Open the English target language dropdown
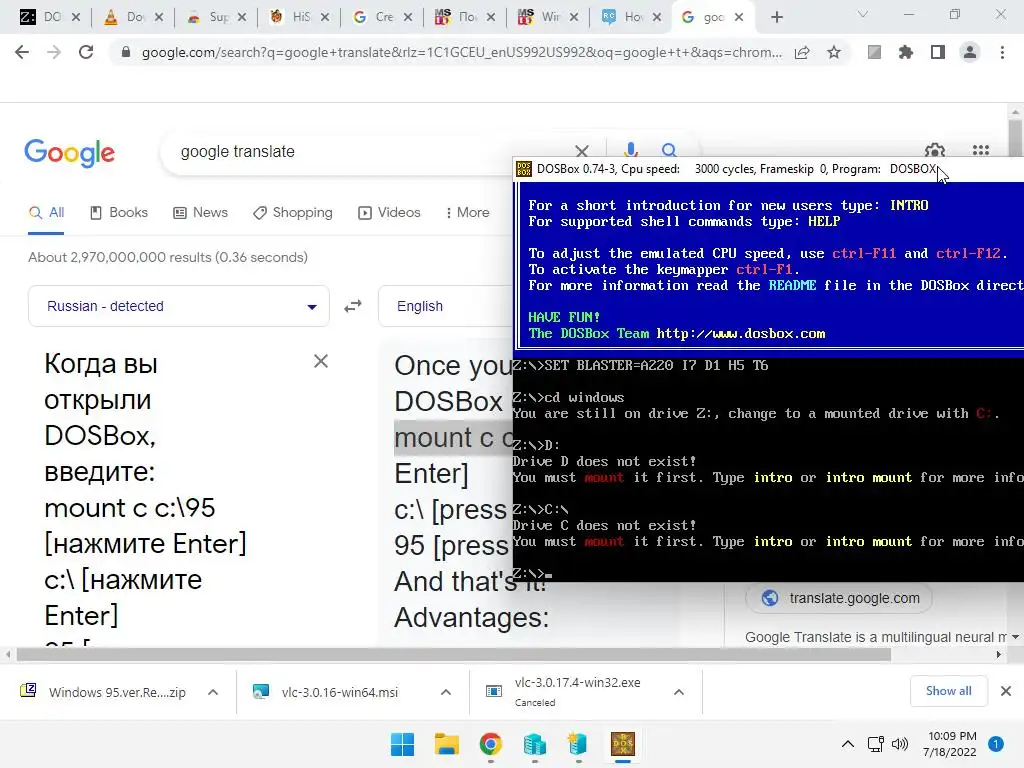1024x768 pixels. tap(445, 306)
